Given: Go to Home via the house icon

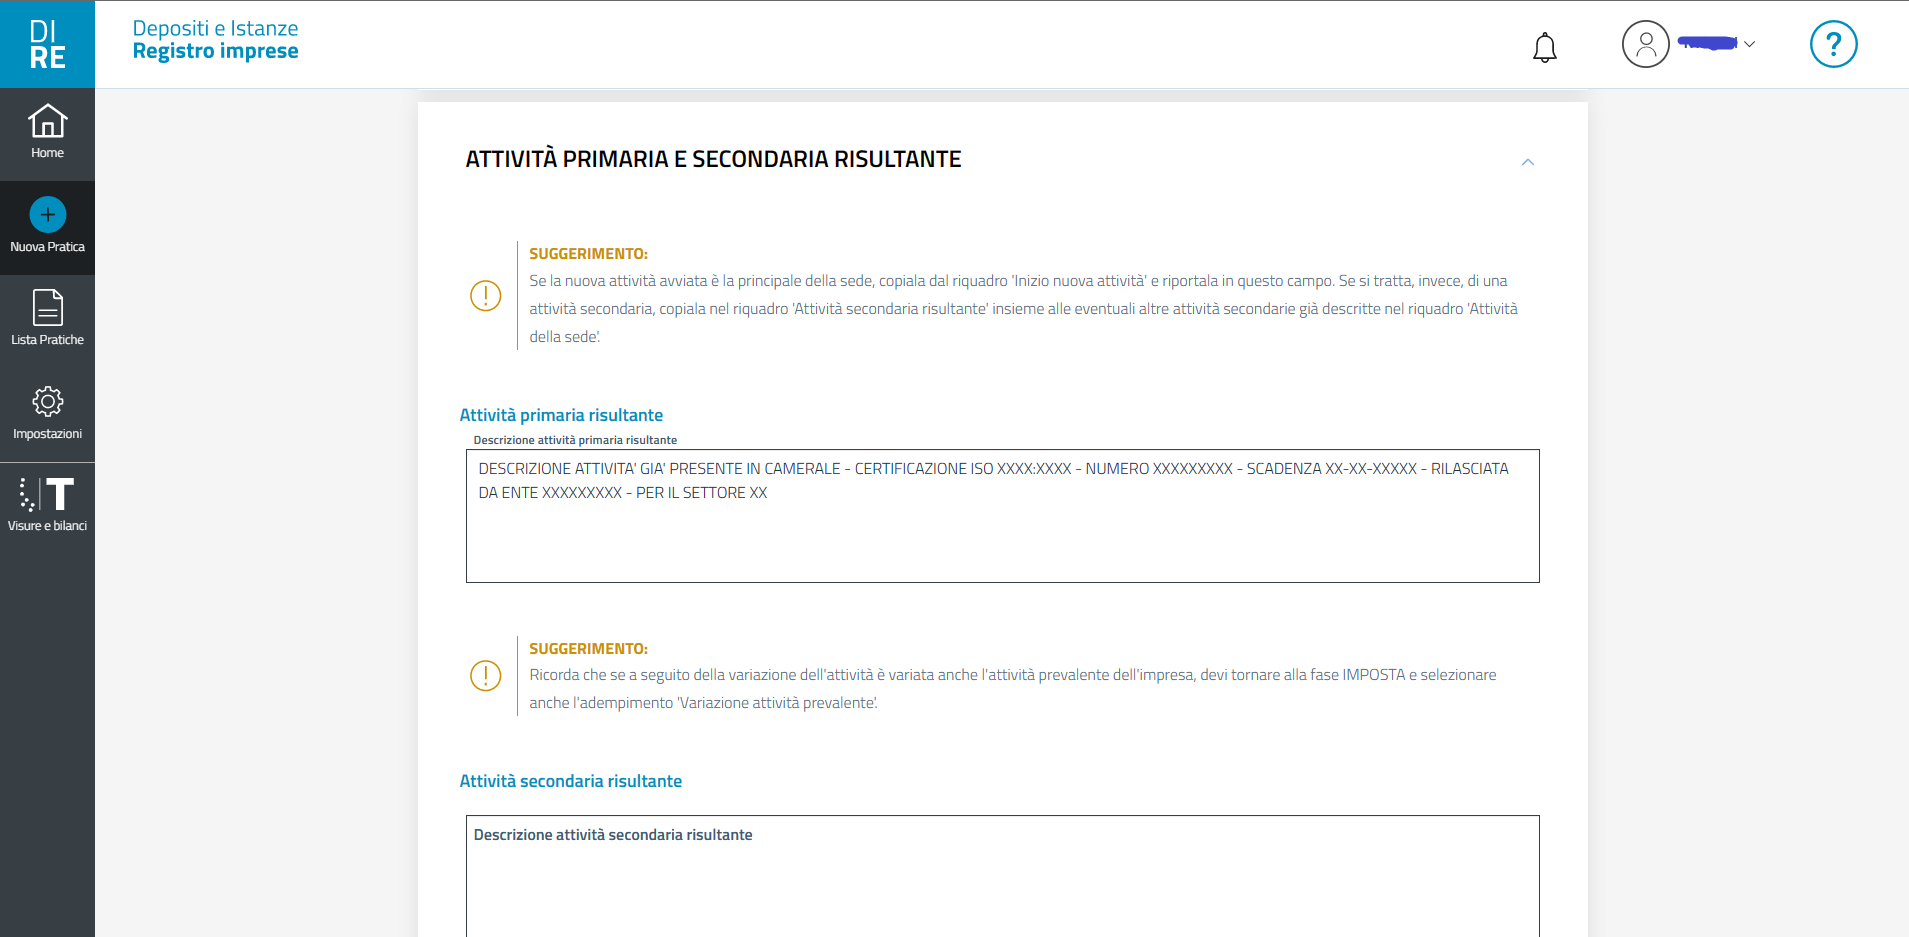Looking at the screenshot, I should tap(47, 122).
